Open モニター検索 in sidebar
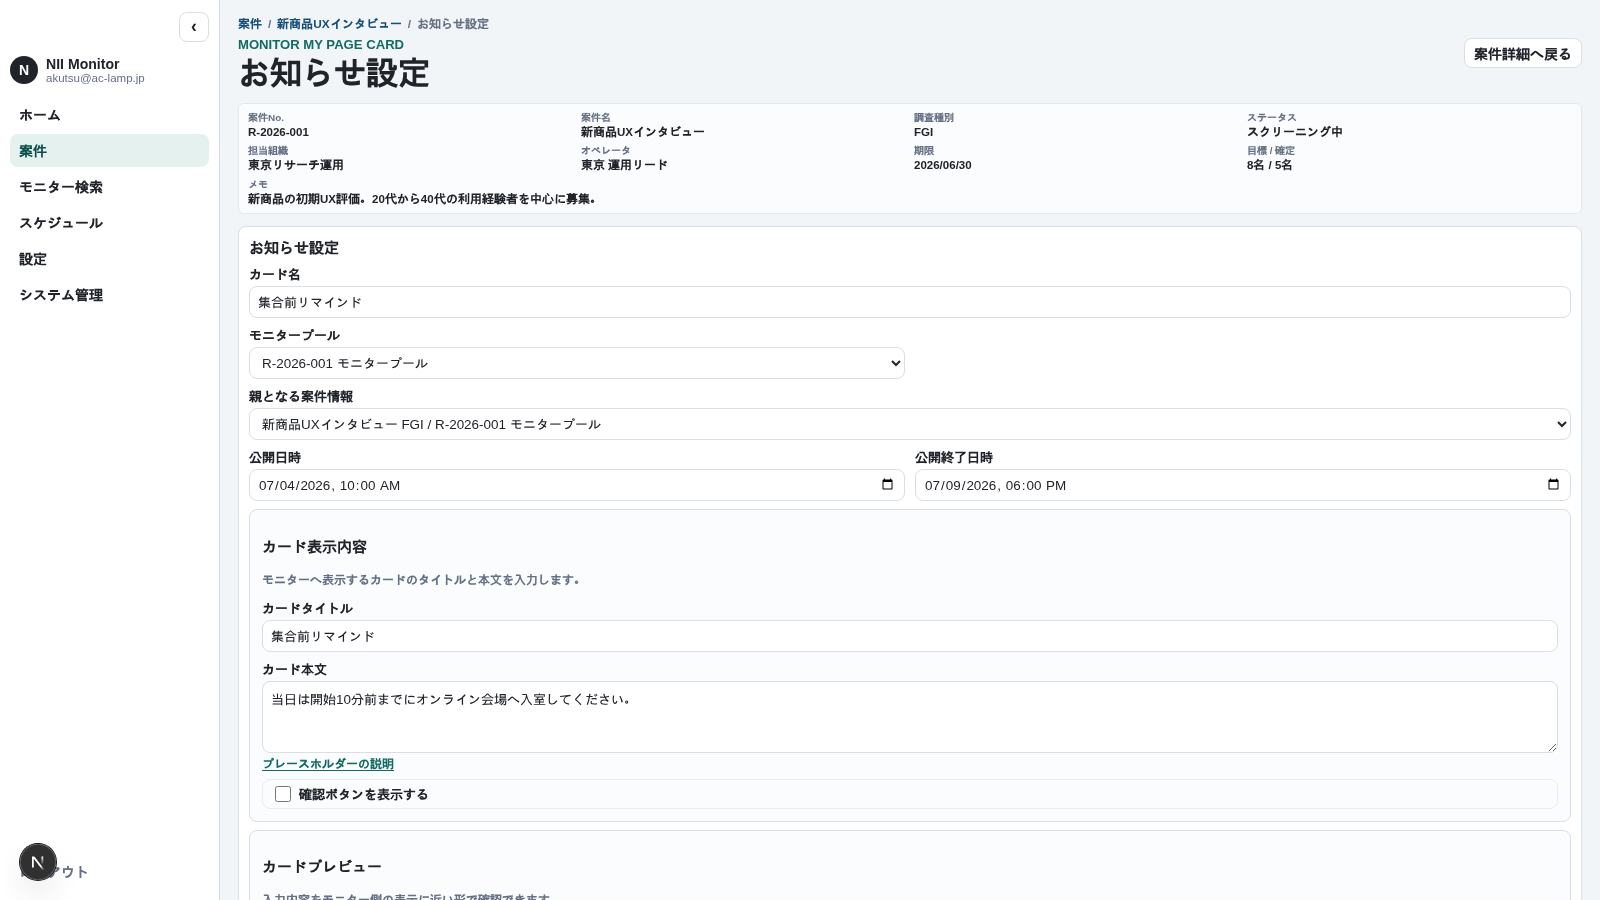The height and width of the screenshot is (900, 1600). (109, 187)
